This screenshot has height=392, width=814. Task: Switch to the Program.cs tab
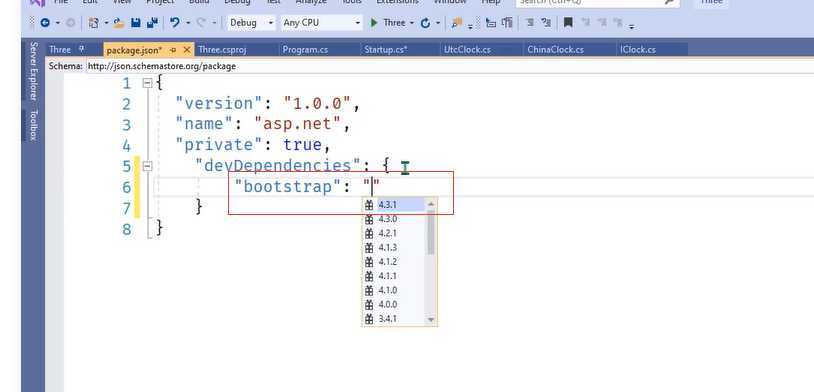(305, 50)
